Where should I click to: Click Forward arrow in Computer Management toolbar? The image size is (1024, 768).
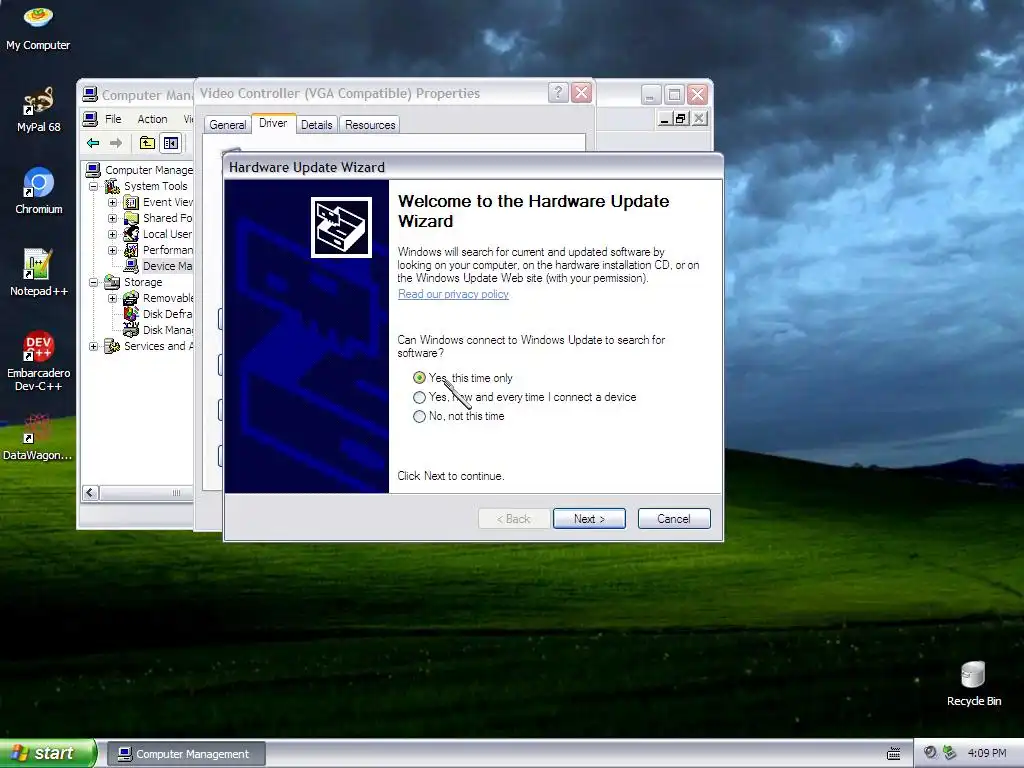[116, 143]
